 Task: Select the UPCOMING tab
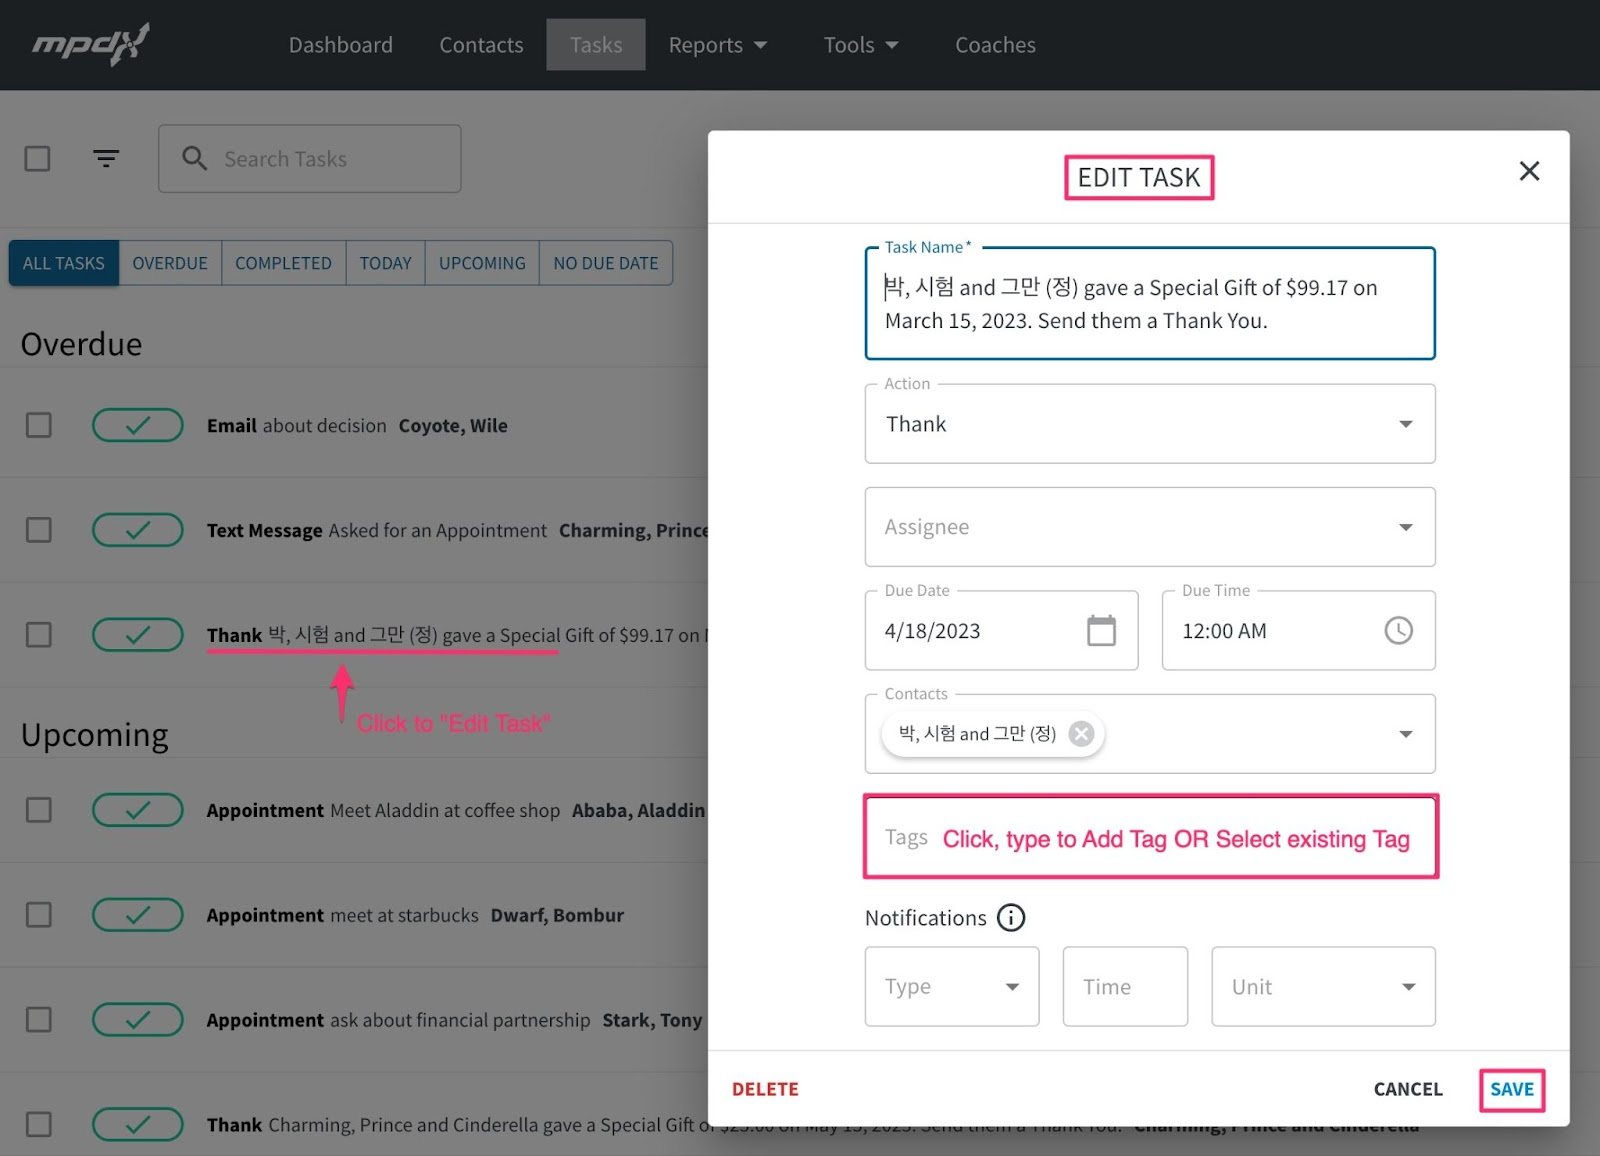[482, 263]
